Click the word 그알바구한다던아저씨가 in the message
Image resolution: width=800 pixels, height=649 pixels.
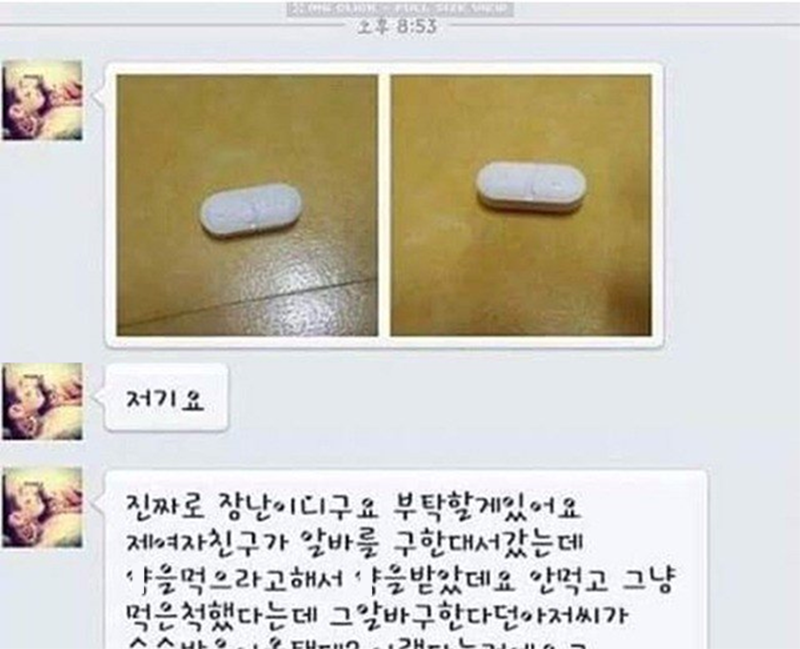pyautogui.click(x=478, y=615)
